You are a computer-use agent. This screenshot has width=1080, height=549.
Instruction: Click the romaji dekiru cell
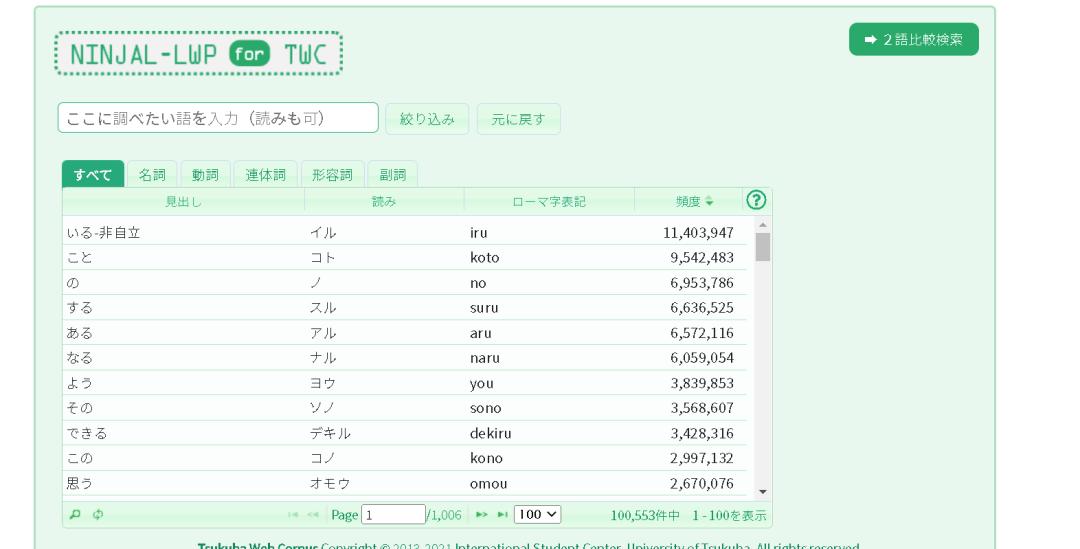click(490, 433)
